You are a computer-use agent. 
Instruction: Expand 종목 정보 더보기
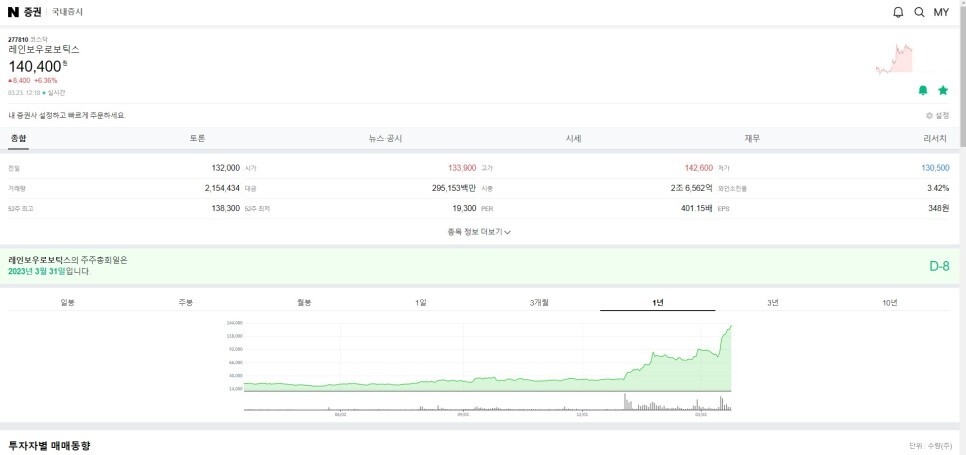pyautogui.click(x=479, y=232)
